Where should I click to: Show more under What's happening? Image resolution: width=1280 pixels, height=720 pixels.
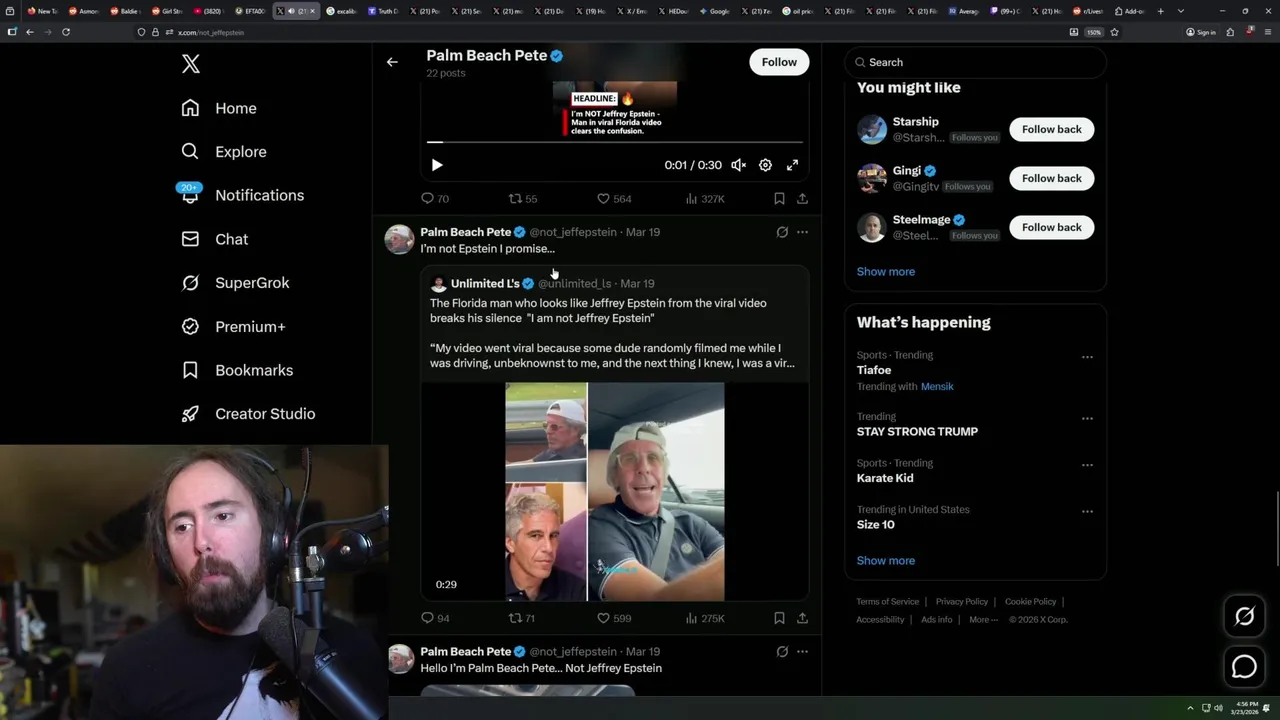point(886,561)
